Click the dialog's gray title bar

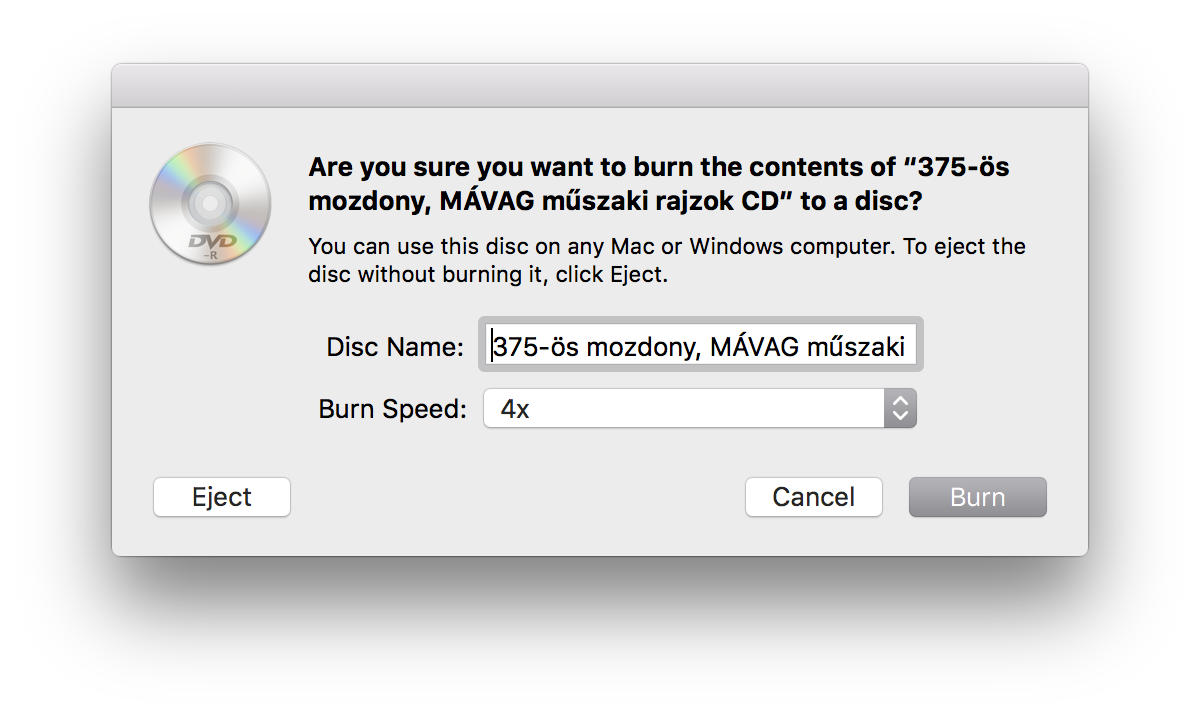pos(600,86)
